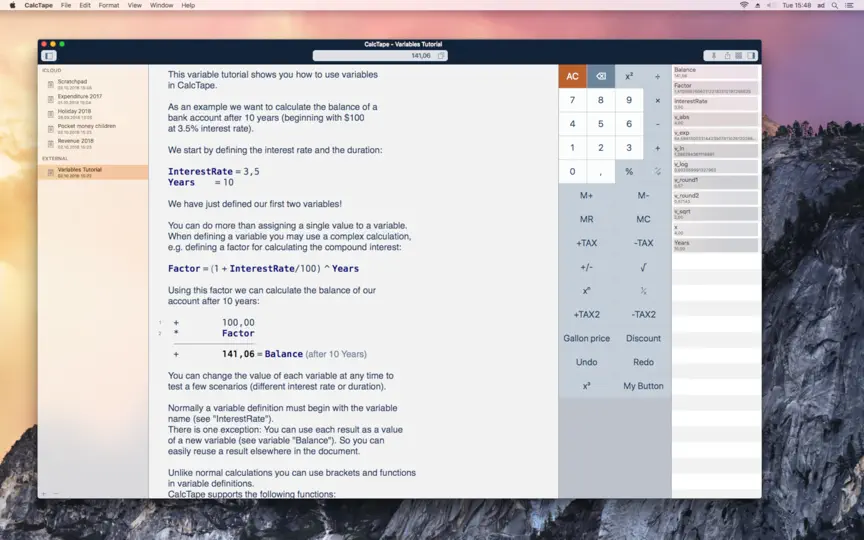864x540 pixels.
Task: Click the My Button custom key
Action: pyautogui.click(x=643, y=386)
